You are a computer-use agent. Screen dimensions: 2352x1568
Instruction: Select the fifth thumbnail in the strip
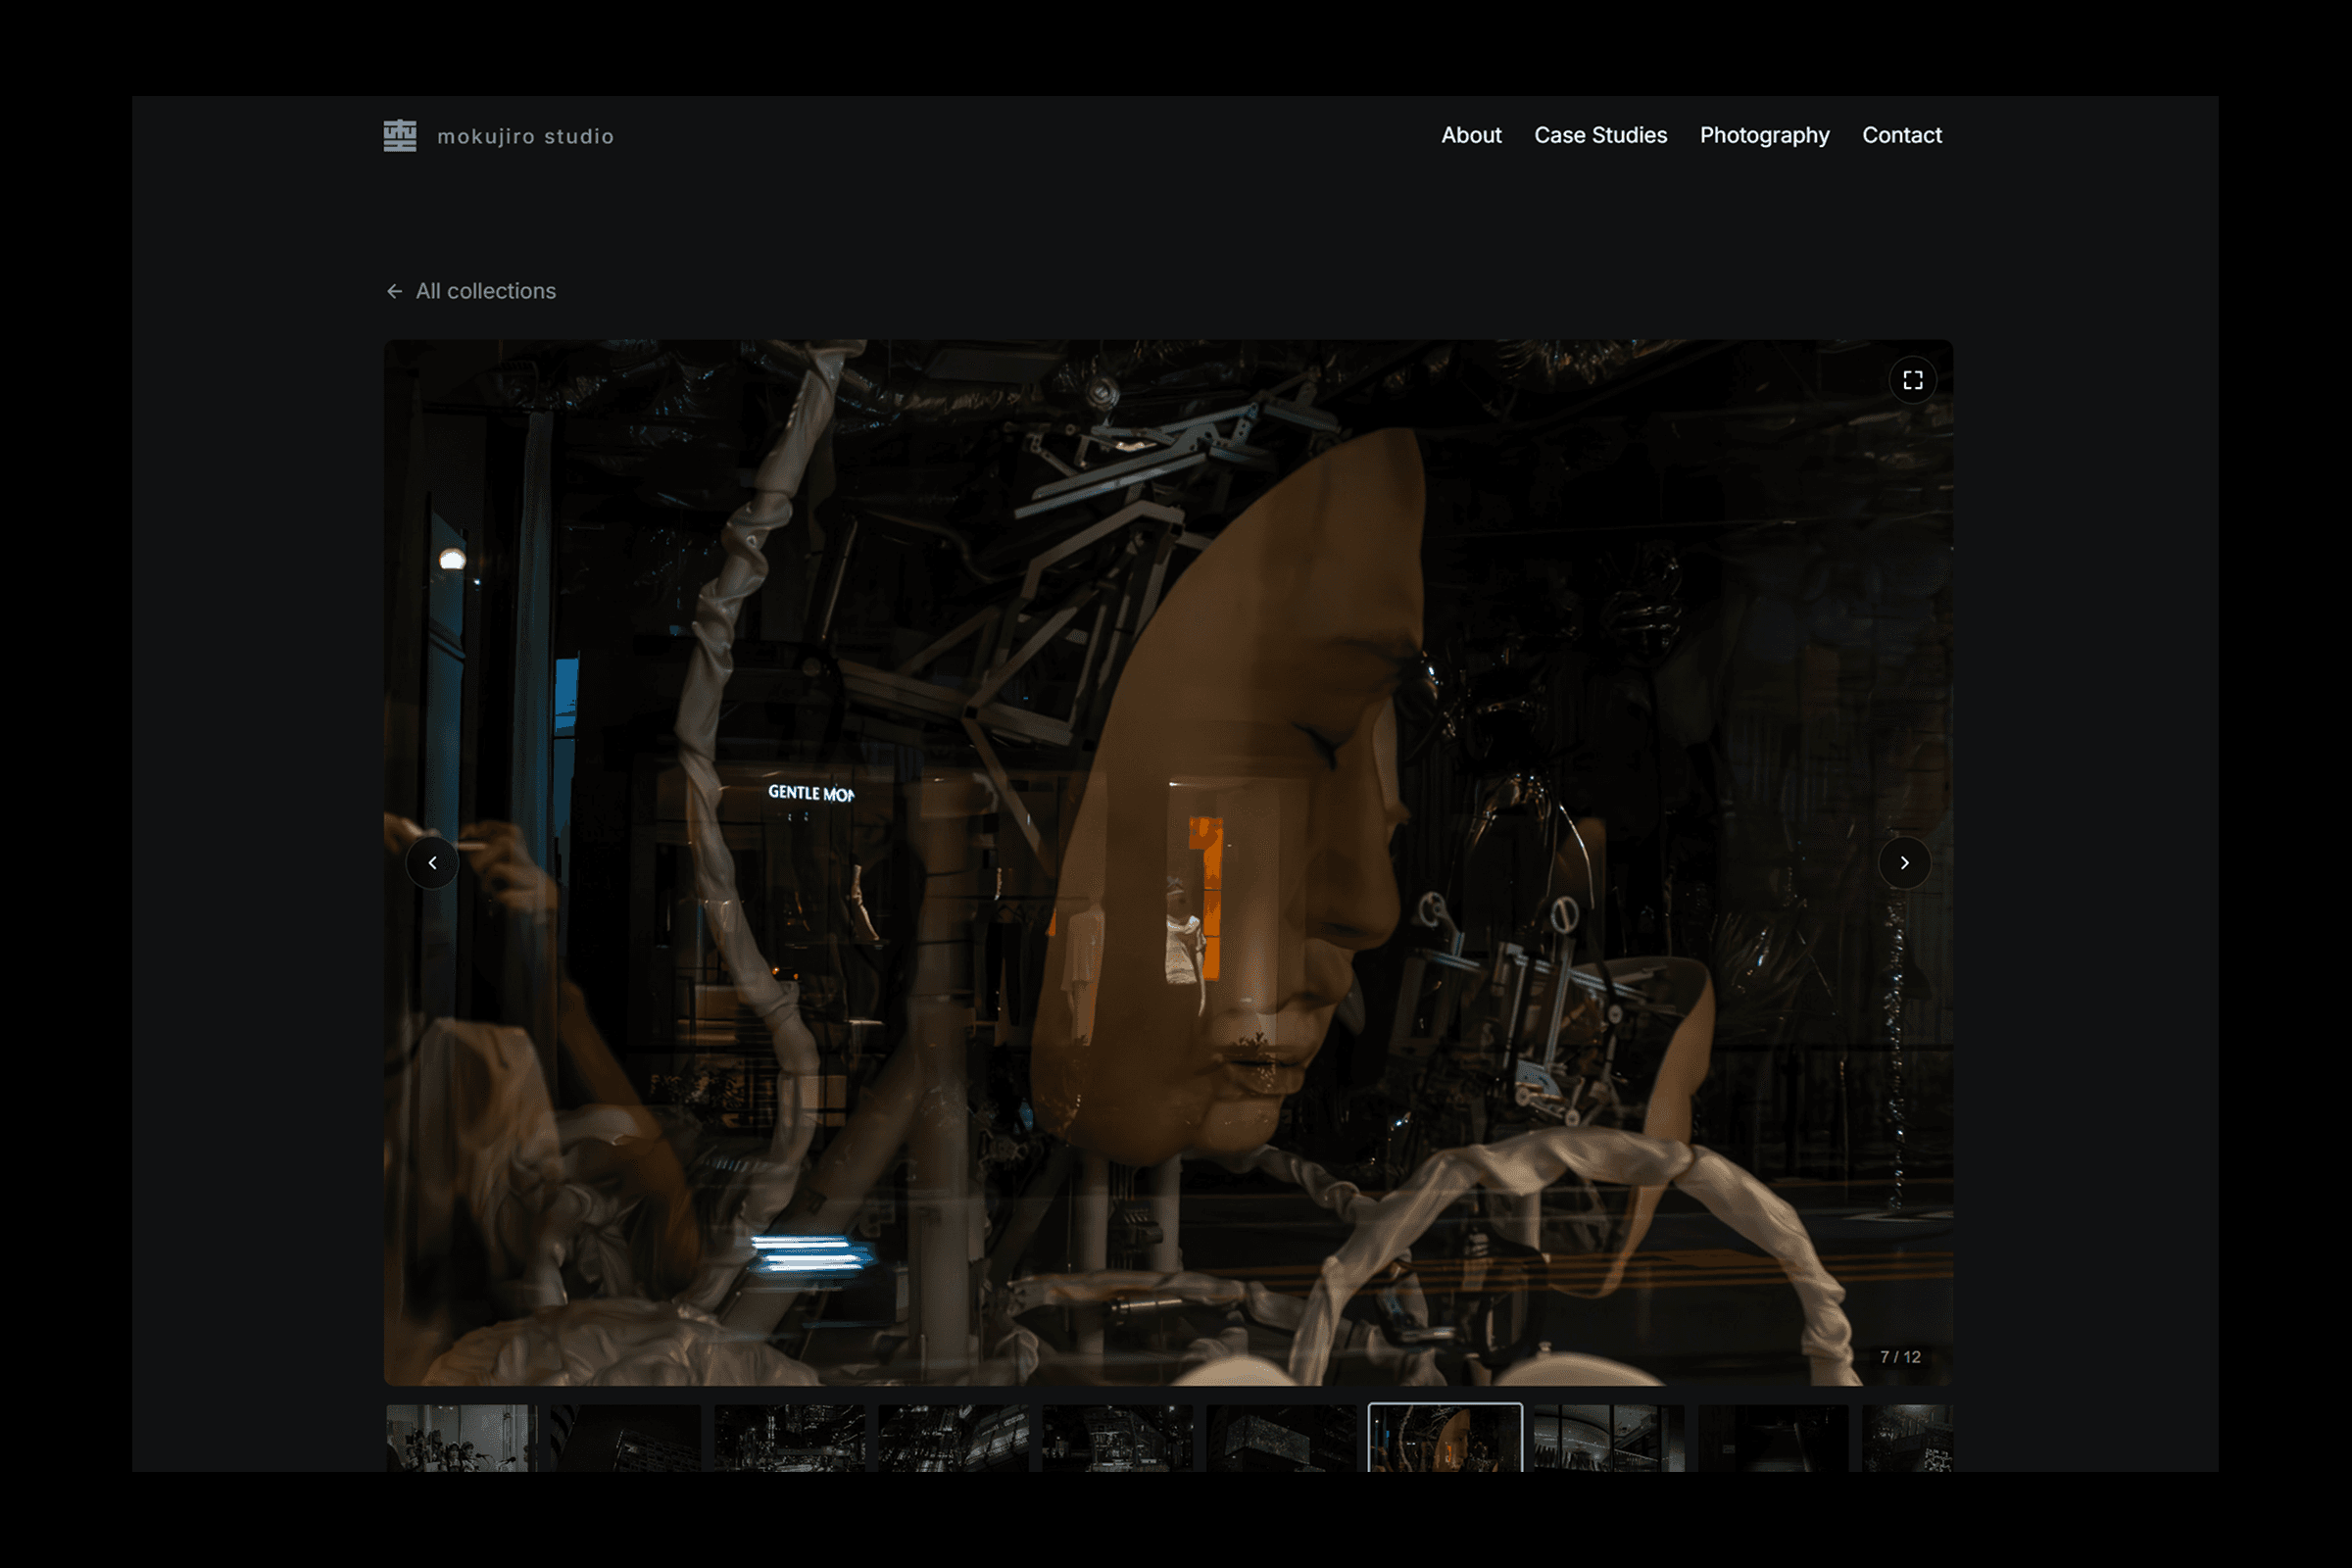(x=1118, y=1438)
